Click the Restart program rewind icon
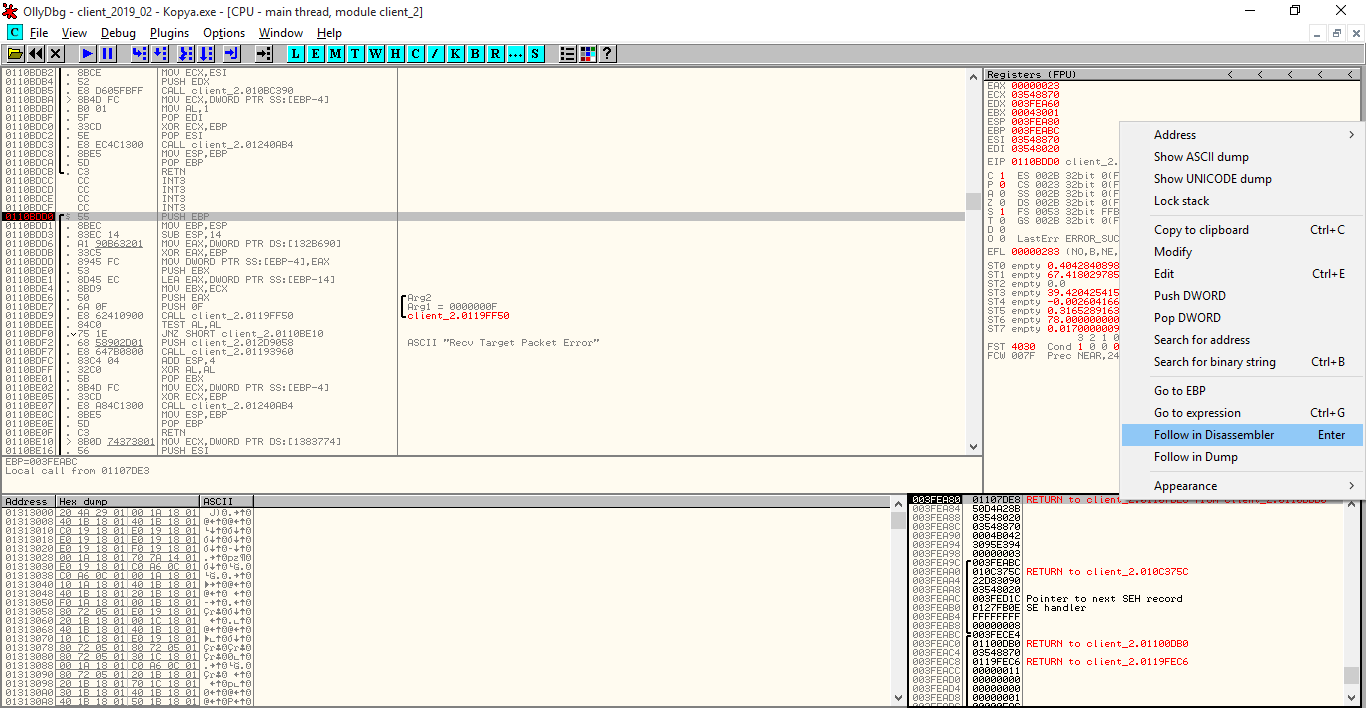This screenshot has width=1366, height=709. pyautogui.click(x=36, y=53)
